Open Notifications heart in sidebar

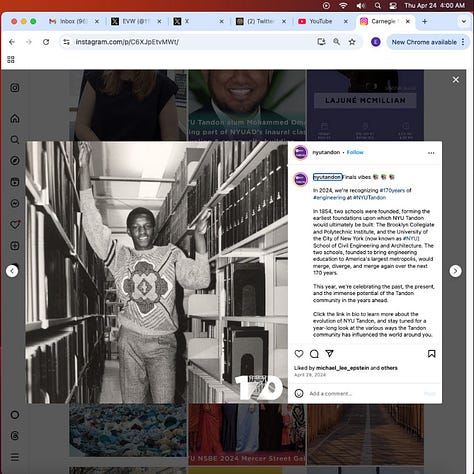pyautogui.click(x=15, y=225)
